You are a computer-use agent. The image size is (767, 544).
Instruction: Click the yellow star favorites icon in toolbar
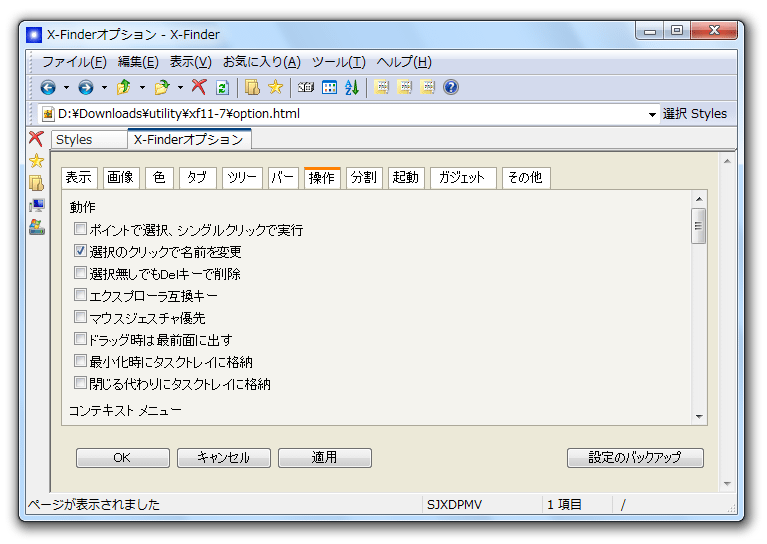tap(275, 87)
